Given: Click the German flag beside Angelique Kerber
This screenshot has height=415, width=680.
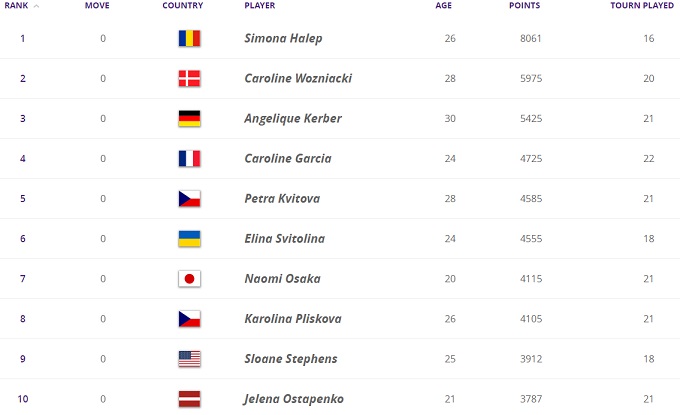Looking at the screenshot, I should [189, 119].
